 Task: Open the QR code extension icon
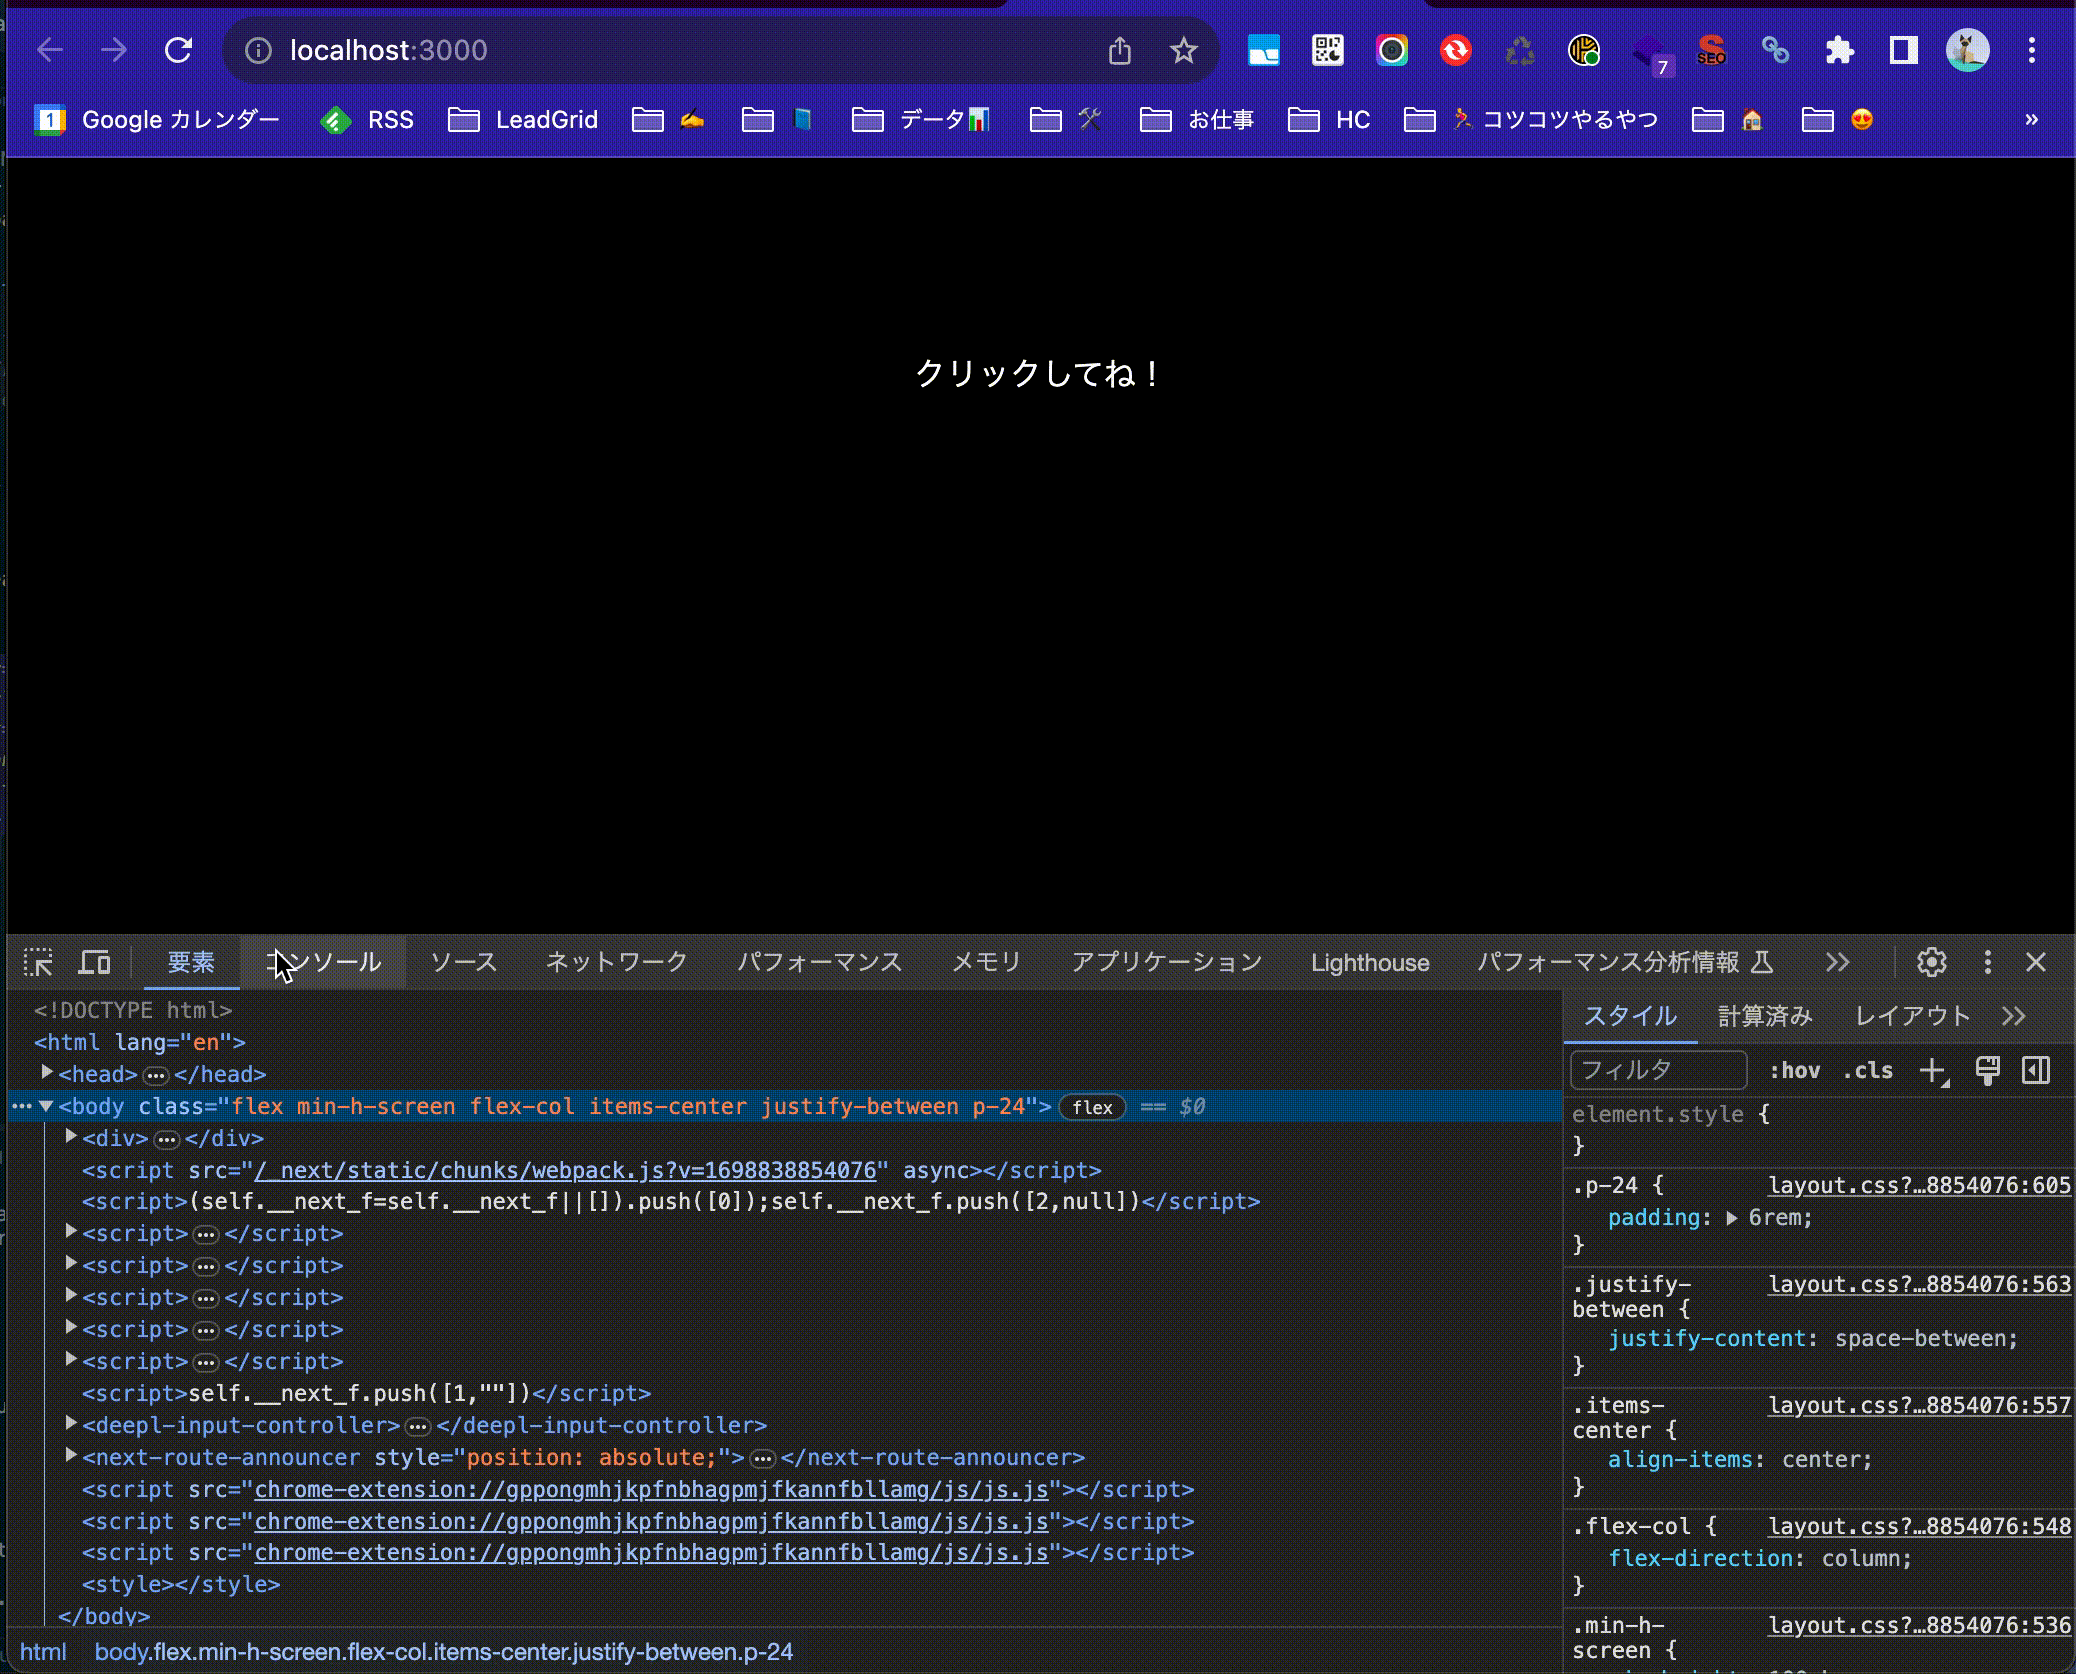(x=1328, y=50)
